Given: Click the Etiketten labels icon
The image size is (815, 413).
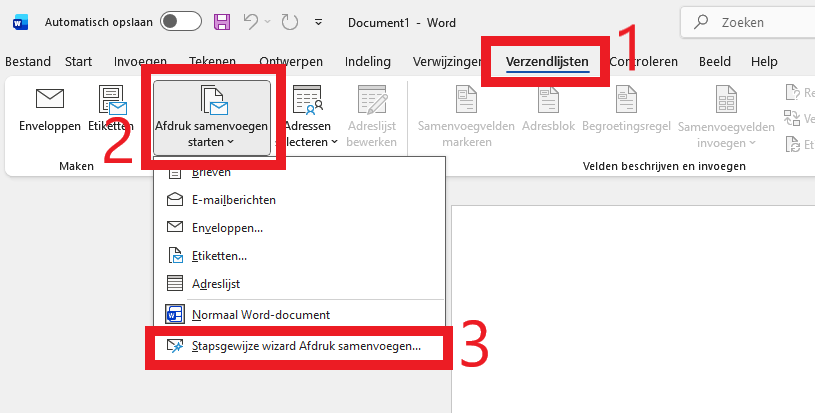Looking at the screenshot, I should click(110, 101).
